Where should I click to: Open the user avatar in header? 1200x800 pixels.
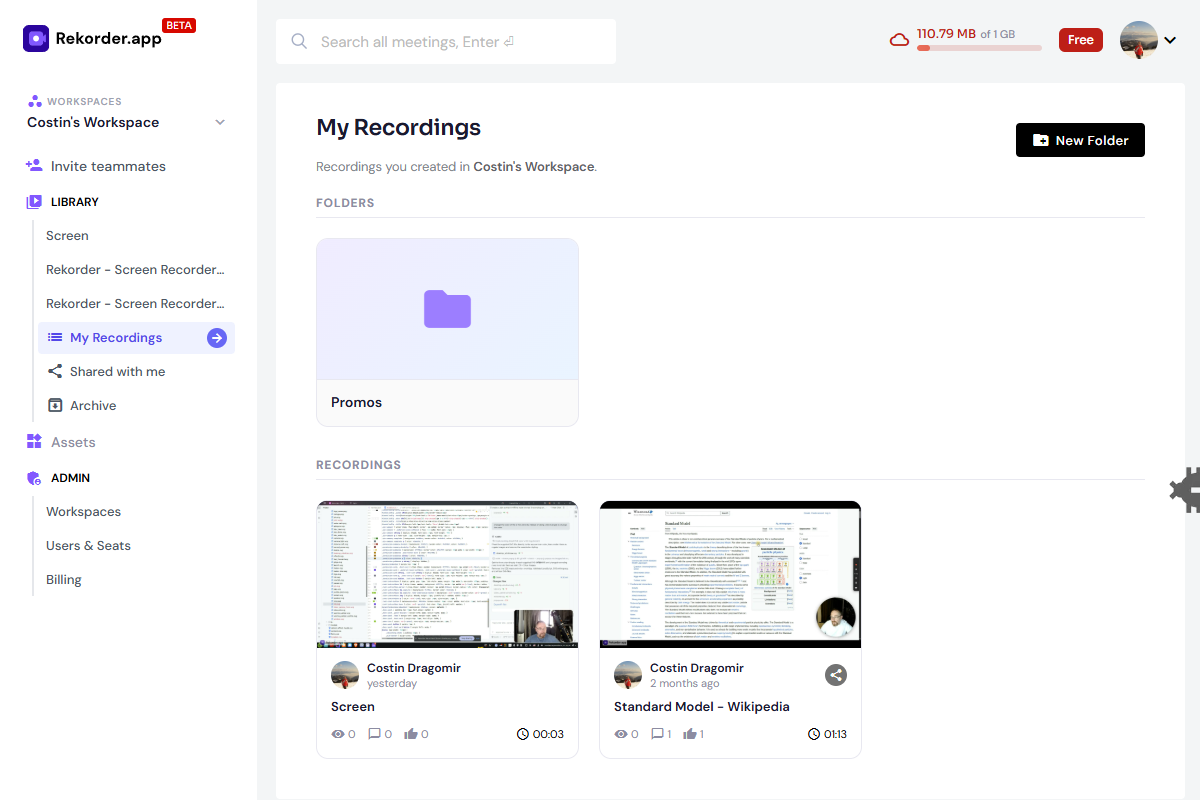1139,40
